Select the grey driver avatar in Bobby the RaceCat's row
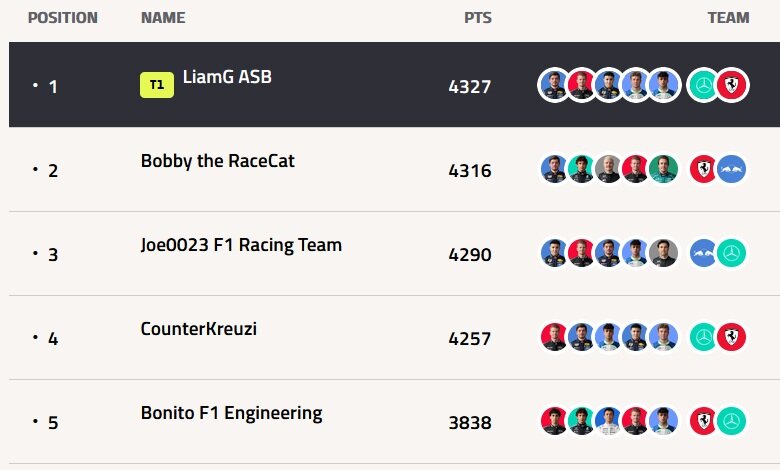Screen dimensions: 780x470 [x=608, y=169]
